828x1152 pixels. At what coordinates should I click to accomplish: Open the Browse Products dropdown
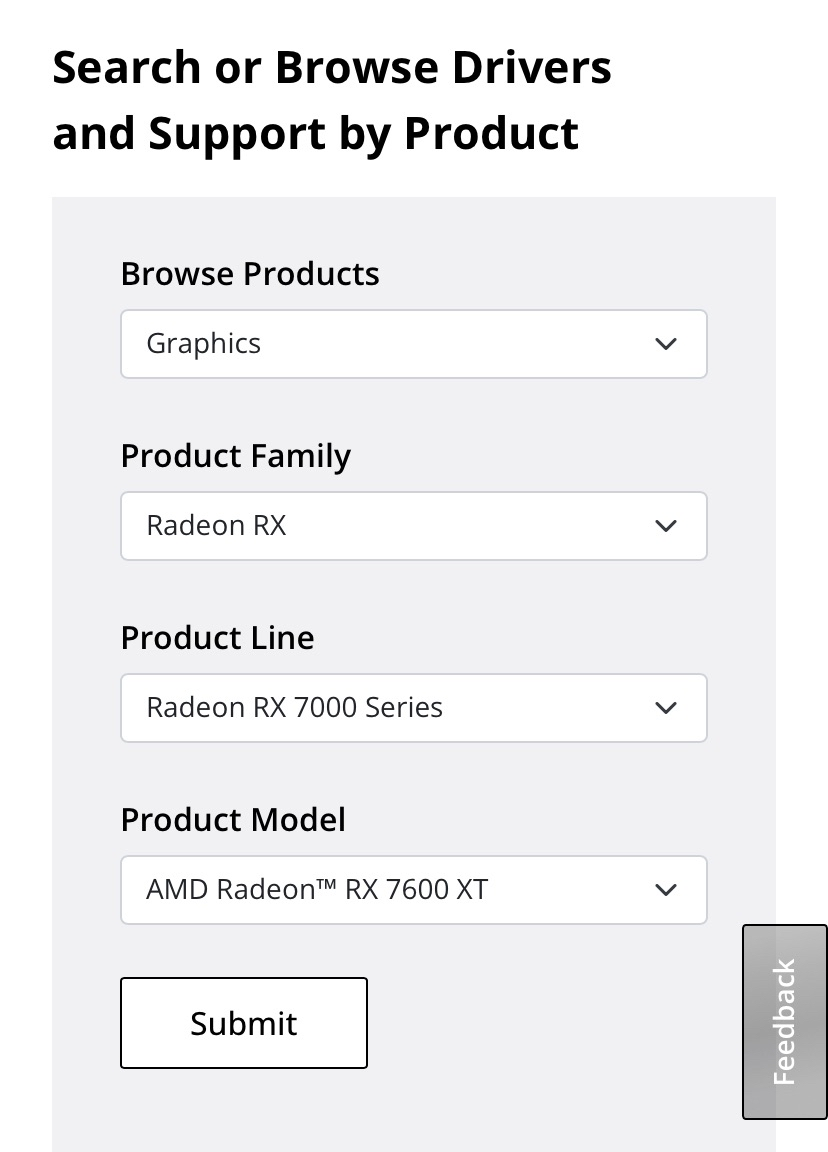click(413, 344)
